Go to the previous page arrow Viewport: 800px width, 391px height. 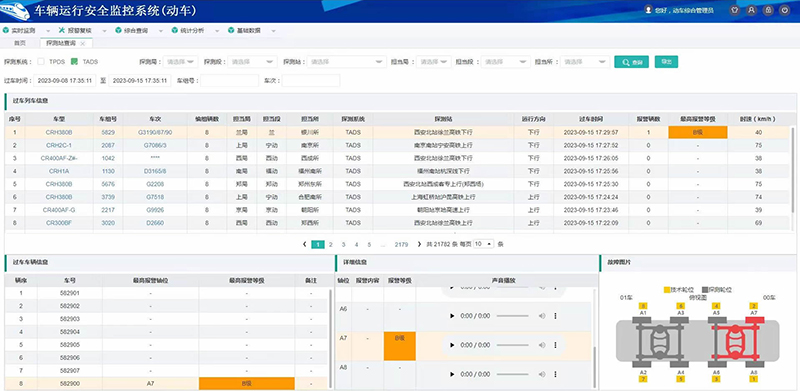(305, 245)
